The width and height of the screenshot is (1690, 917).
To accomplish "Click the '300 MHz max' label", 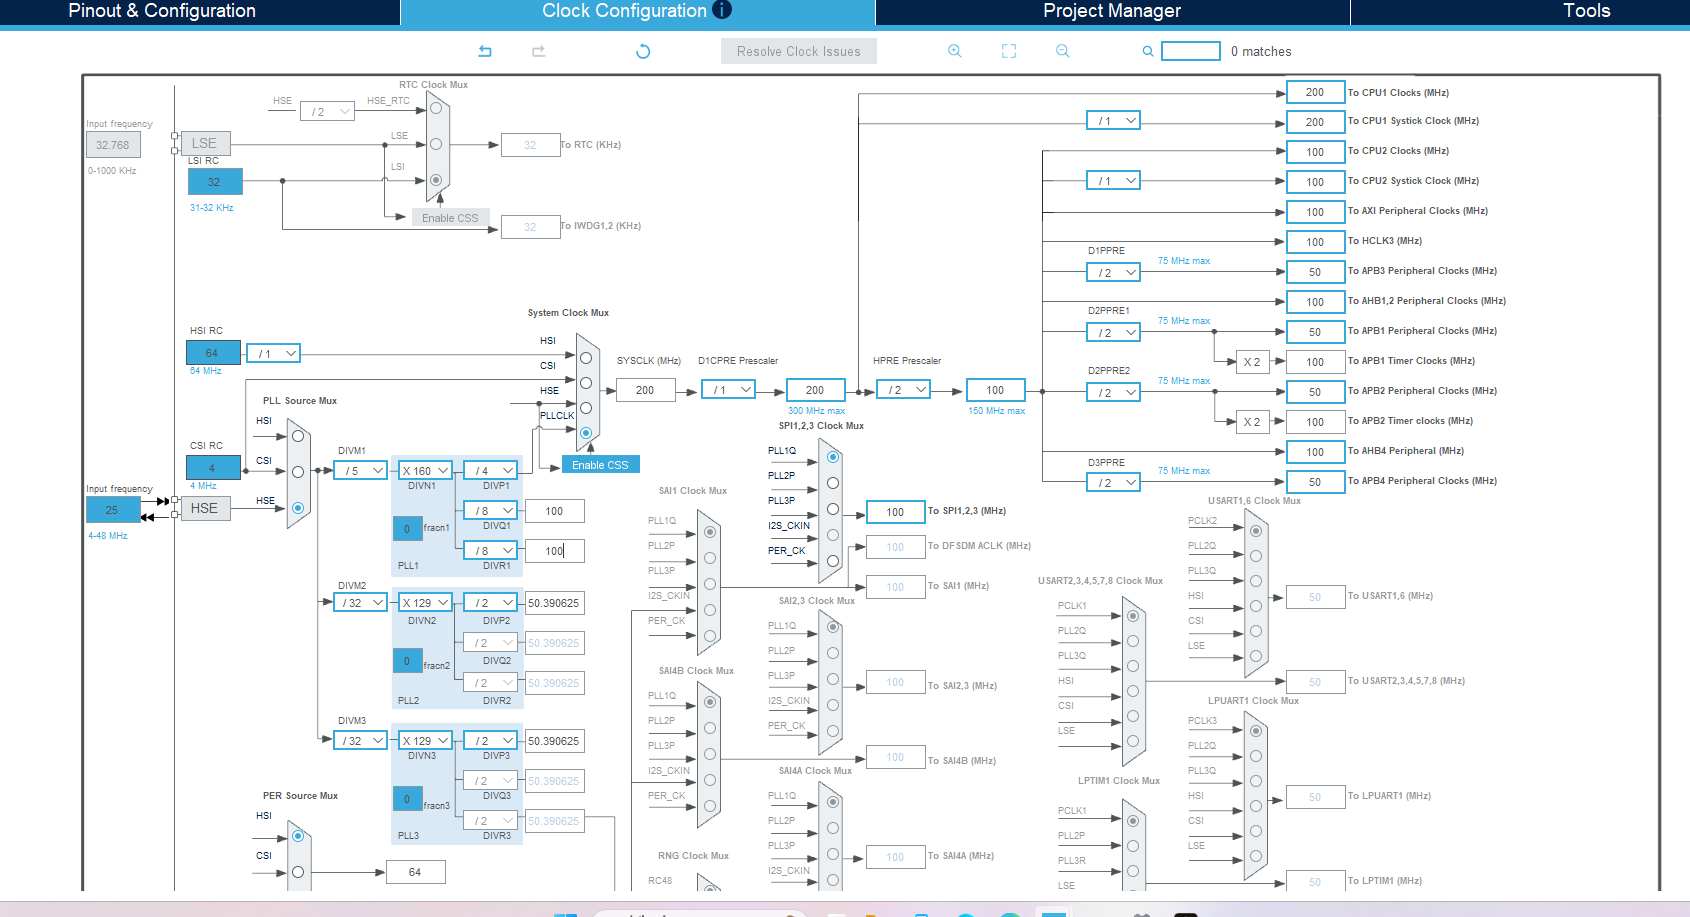I will coord(816,411).
